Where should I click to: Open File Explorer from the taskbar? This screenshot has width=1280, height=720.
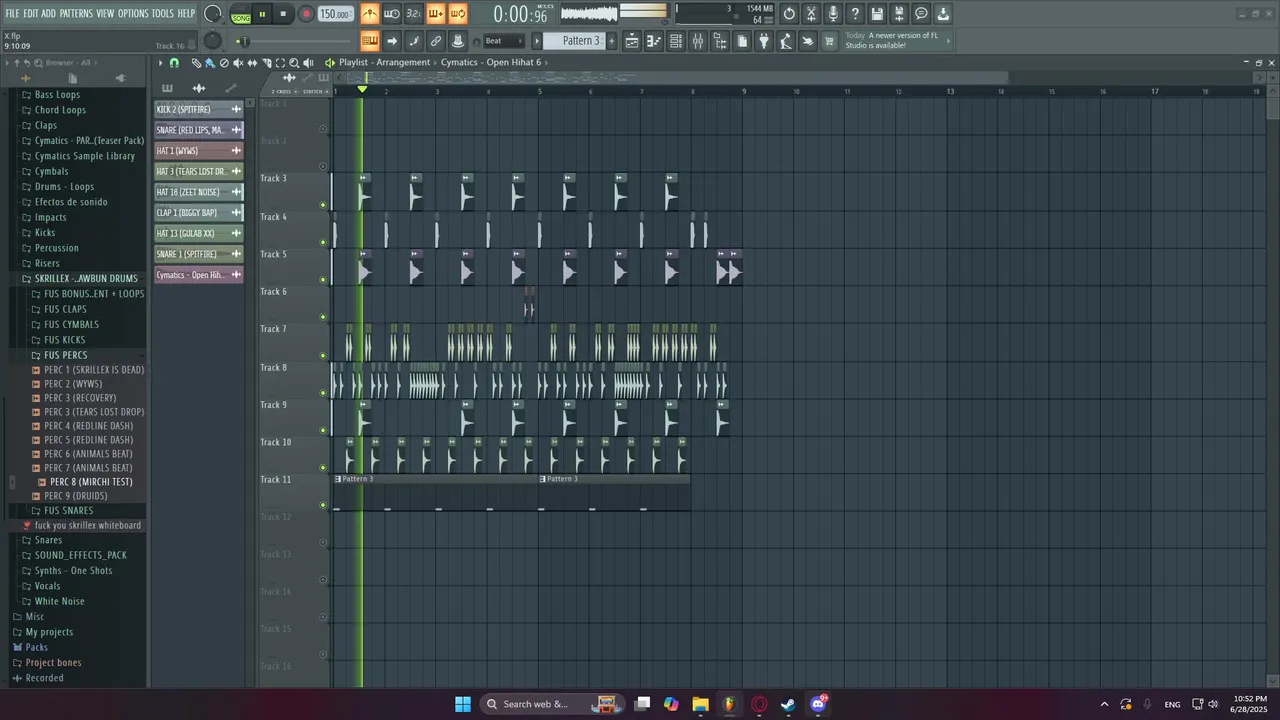pyautogui.click(x=700, y=704)
